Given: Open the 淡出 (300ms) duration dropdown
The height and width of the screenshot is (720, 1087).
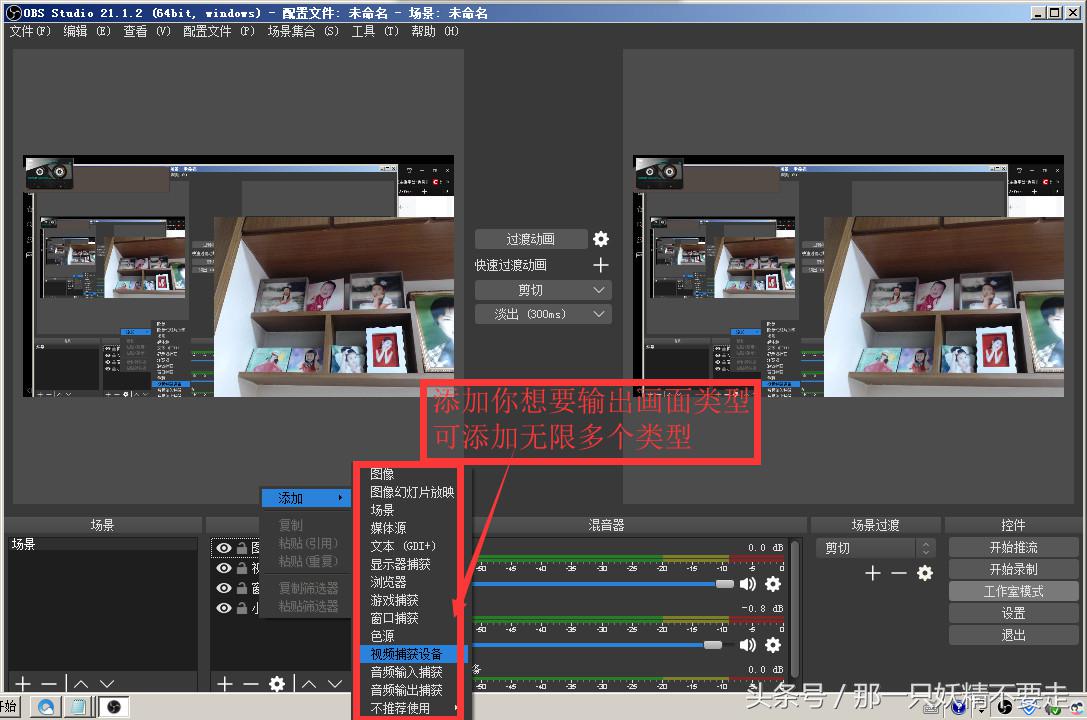Looking at the screenshot, I should [x=542, y=313].
